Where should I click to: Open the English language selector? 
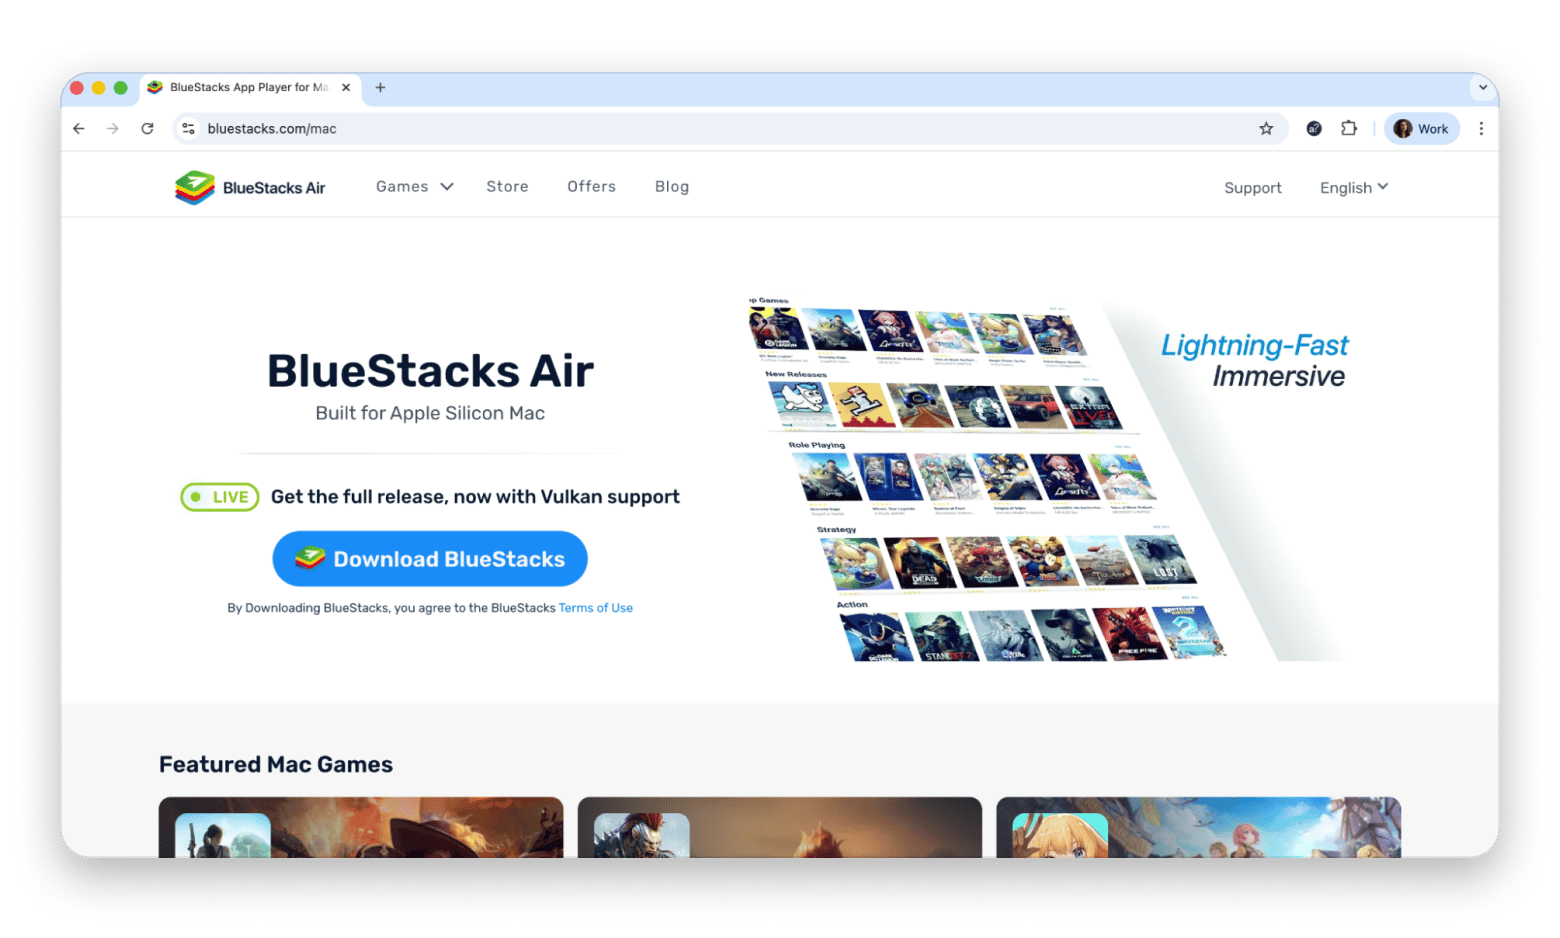(x=1352, y=187)
